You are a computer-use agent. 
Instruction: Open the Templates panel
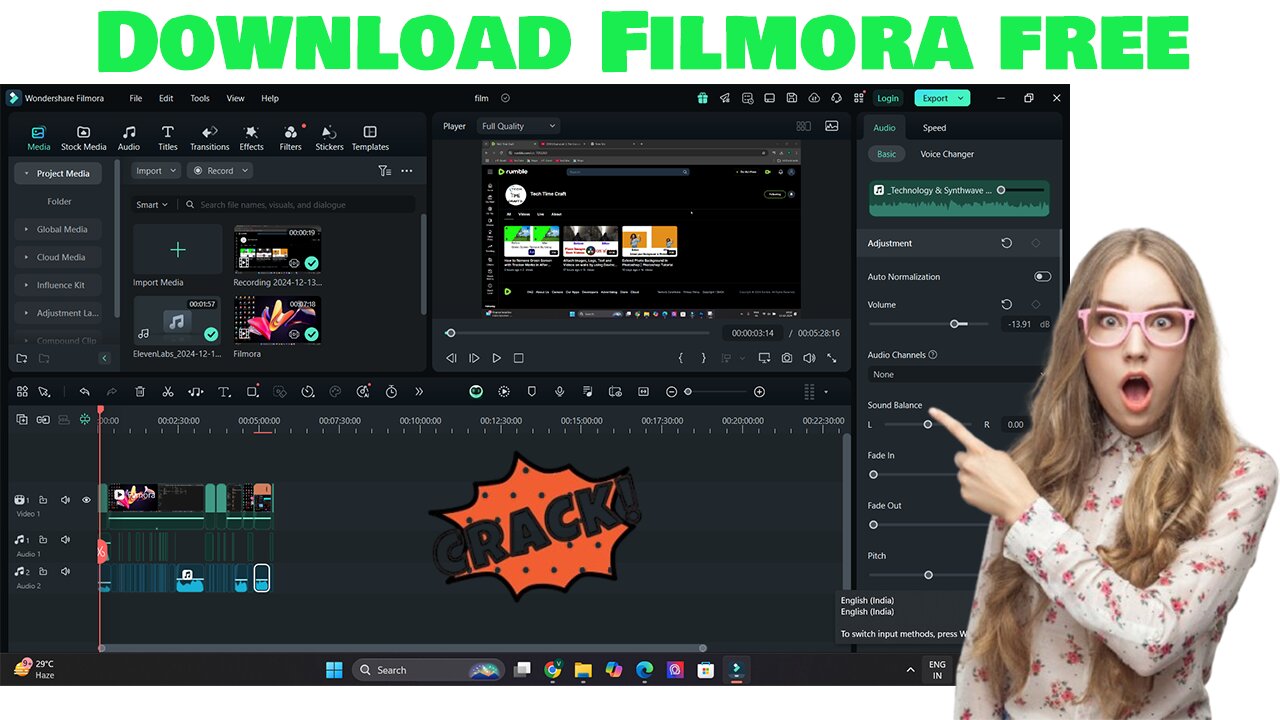click(370, 138)
